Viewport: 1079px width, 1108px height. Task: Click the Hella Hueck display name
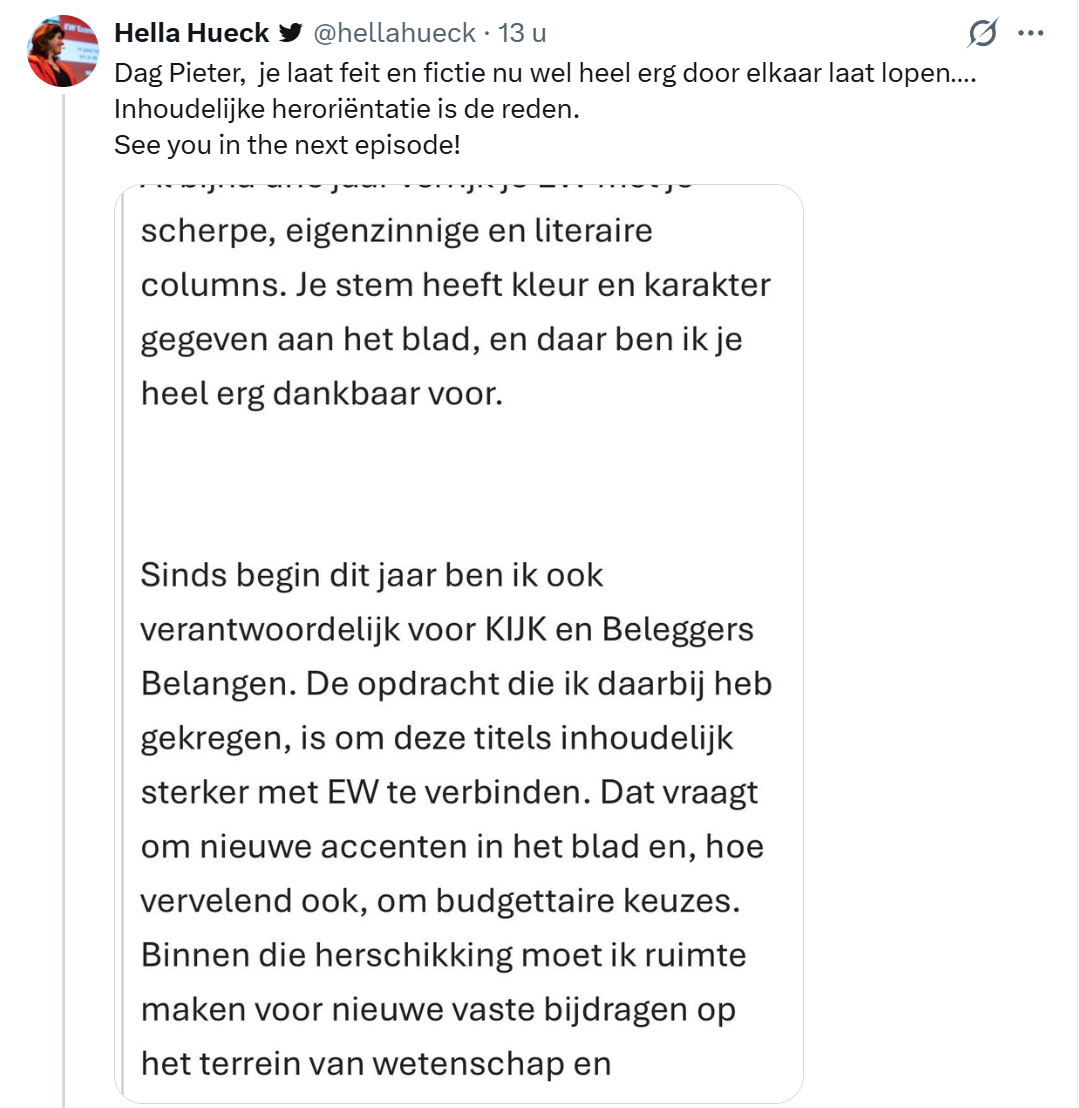click(x=192, y=33)
